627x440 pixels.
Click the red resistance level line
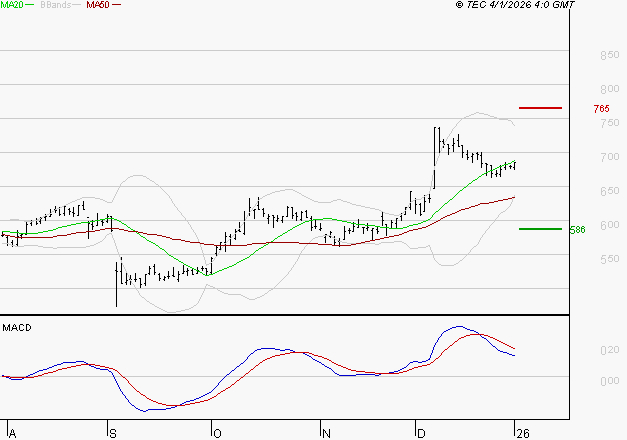coord(540,108)
